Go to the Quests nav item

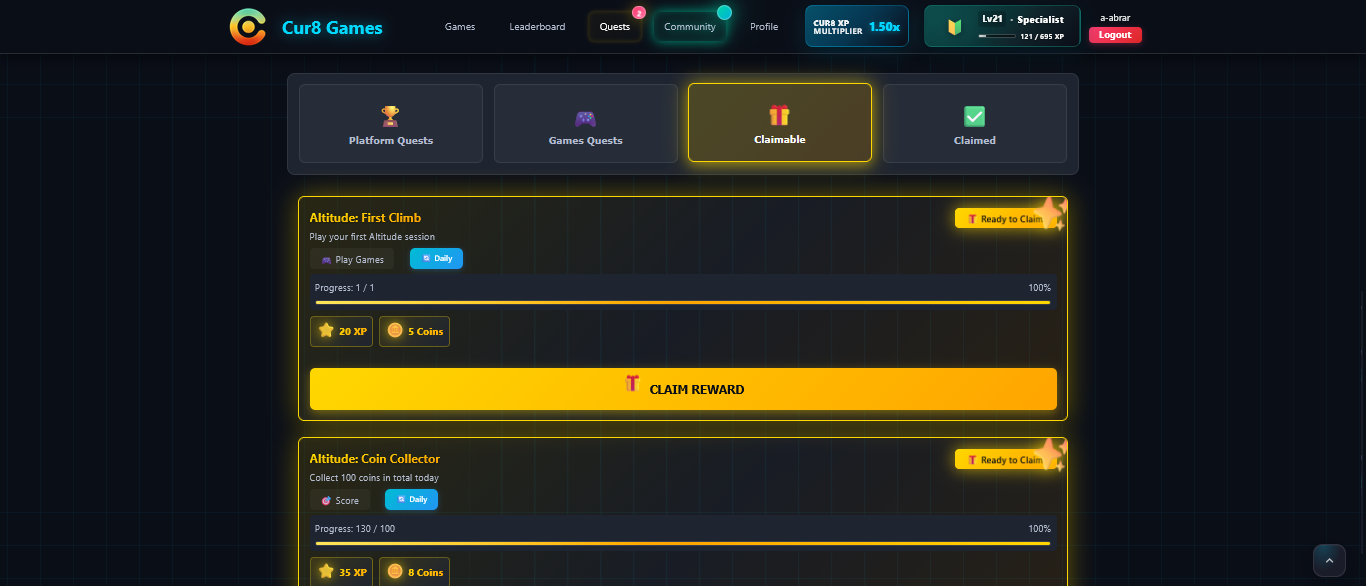click(x=615, y=27)
